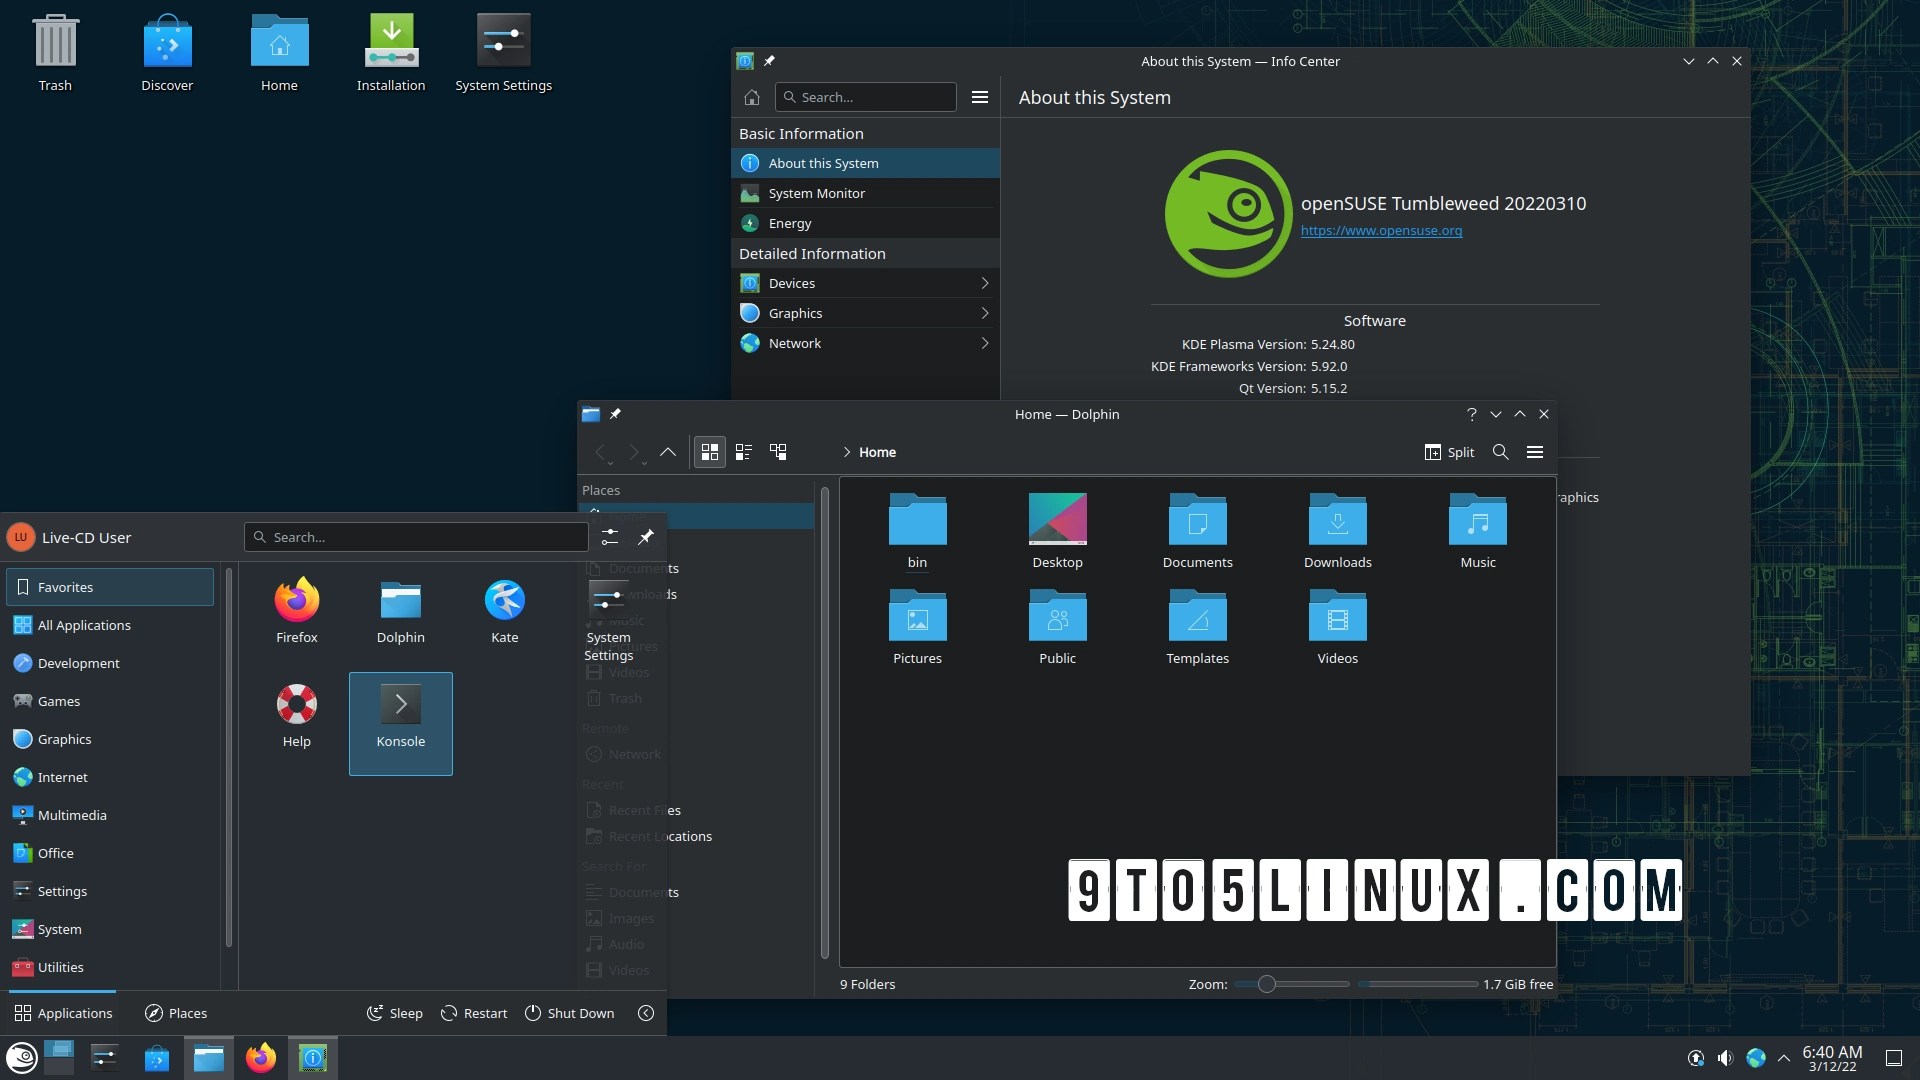
Task: Launch Firefox from the taskbar
Action: click(x=260, y=1057)
